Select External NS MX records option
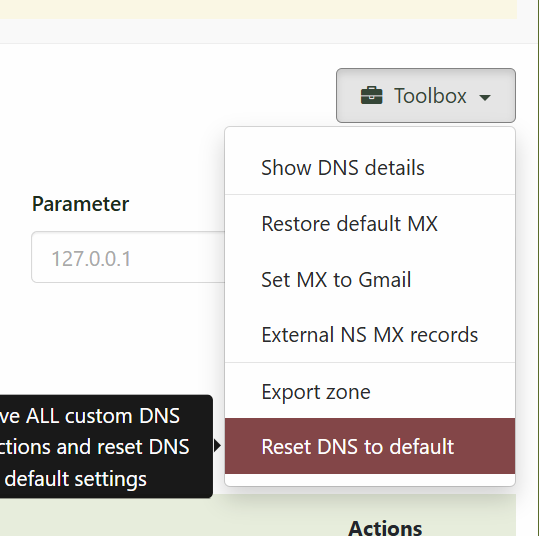Screen dimensions: 539x536 (x=370, y=335)
